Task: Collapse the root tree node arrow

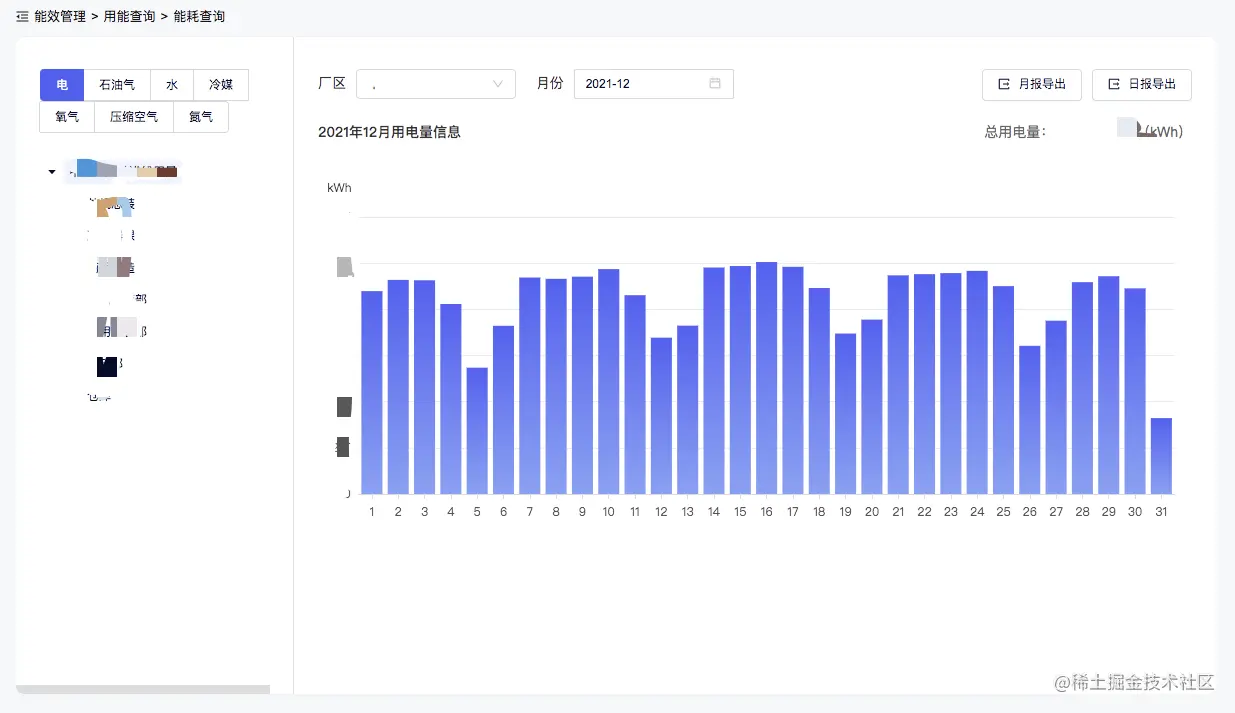Action: [x=52, y=172]
